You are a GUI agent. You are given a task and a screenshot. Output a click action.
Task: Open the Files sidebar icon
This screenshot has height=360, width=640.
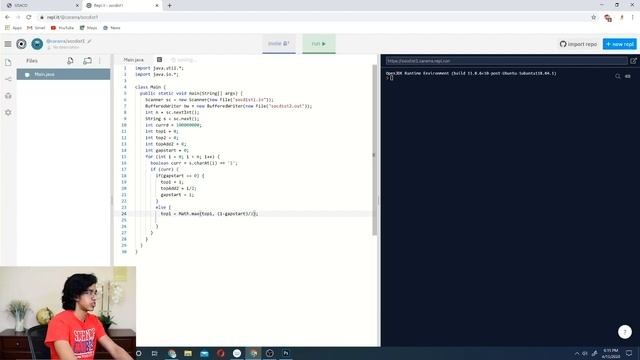[8, 62]
